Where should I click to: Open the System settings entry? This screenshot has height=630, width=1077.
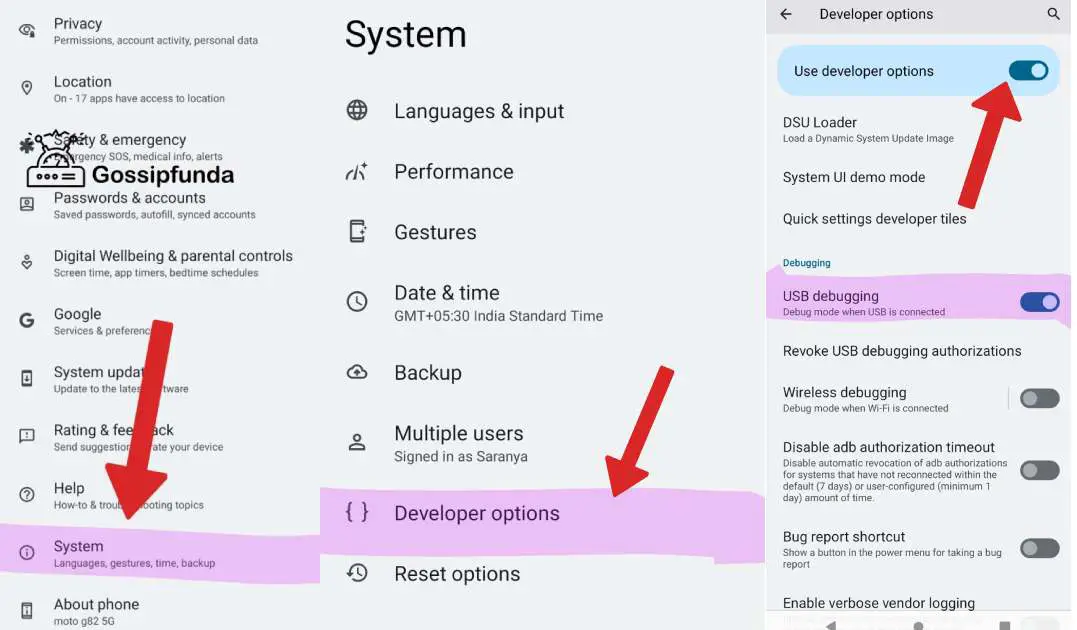(160, 553)
